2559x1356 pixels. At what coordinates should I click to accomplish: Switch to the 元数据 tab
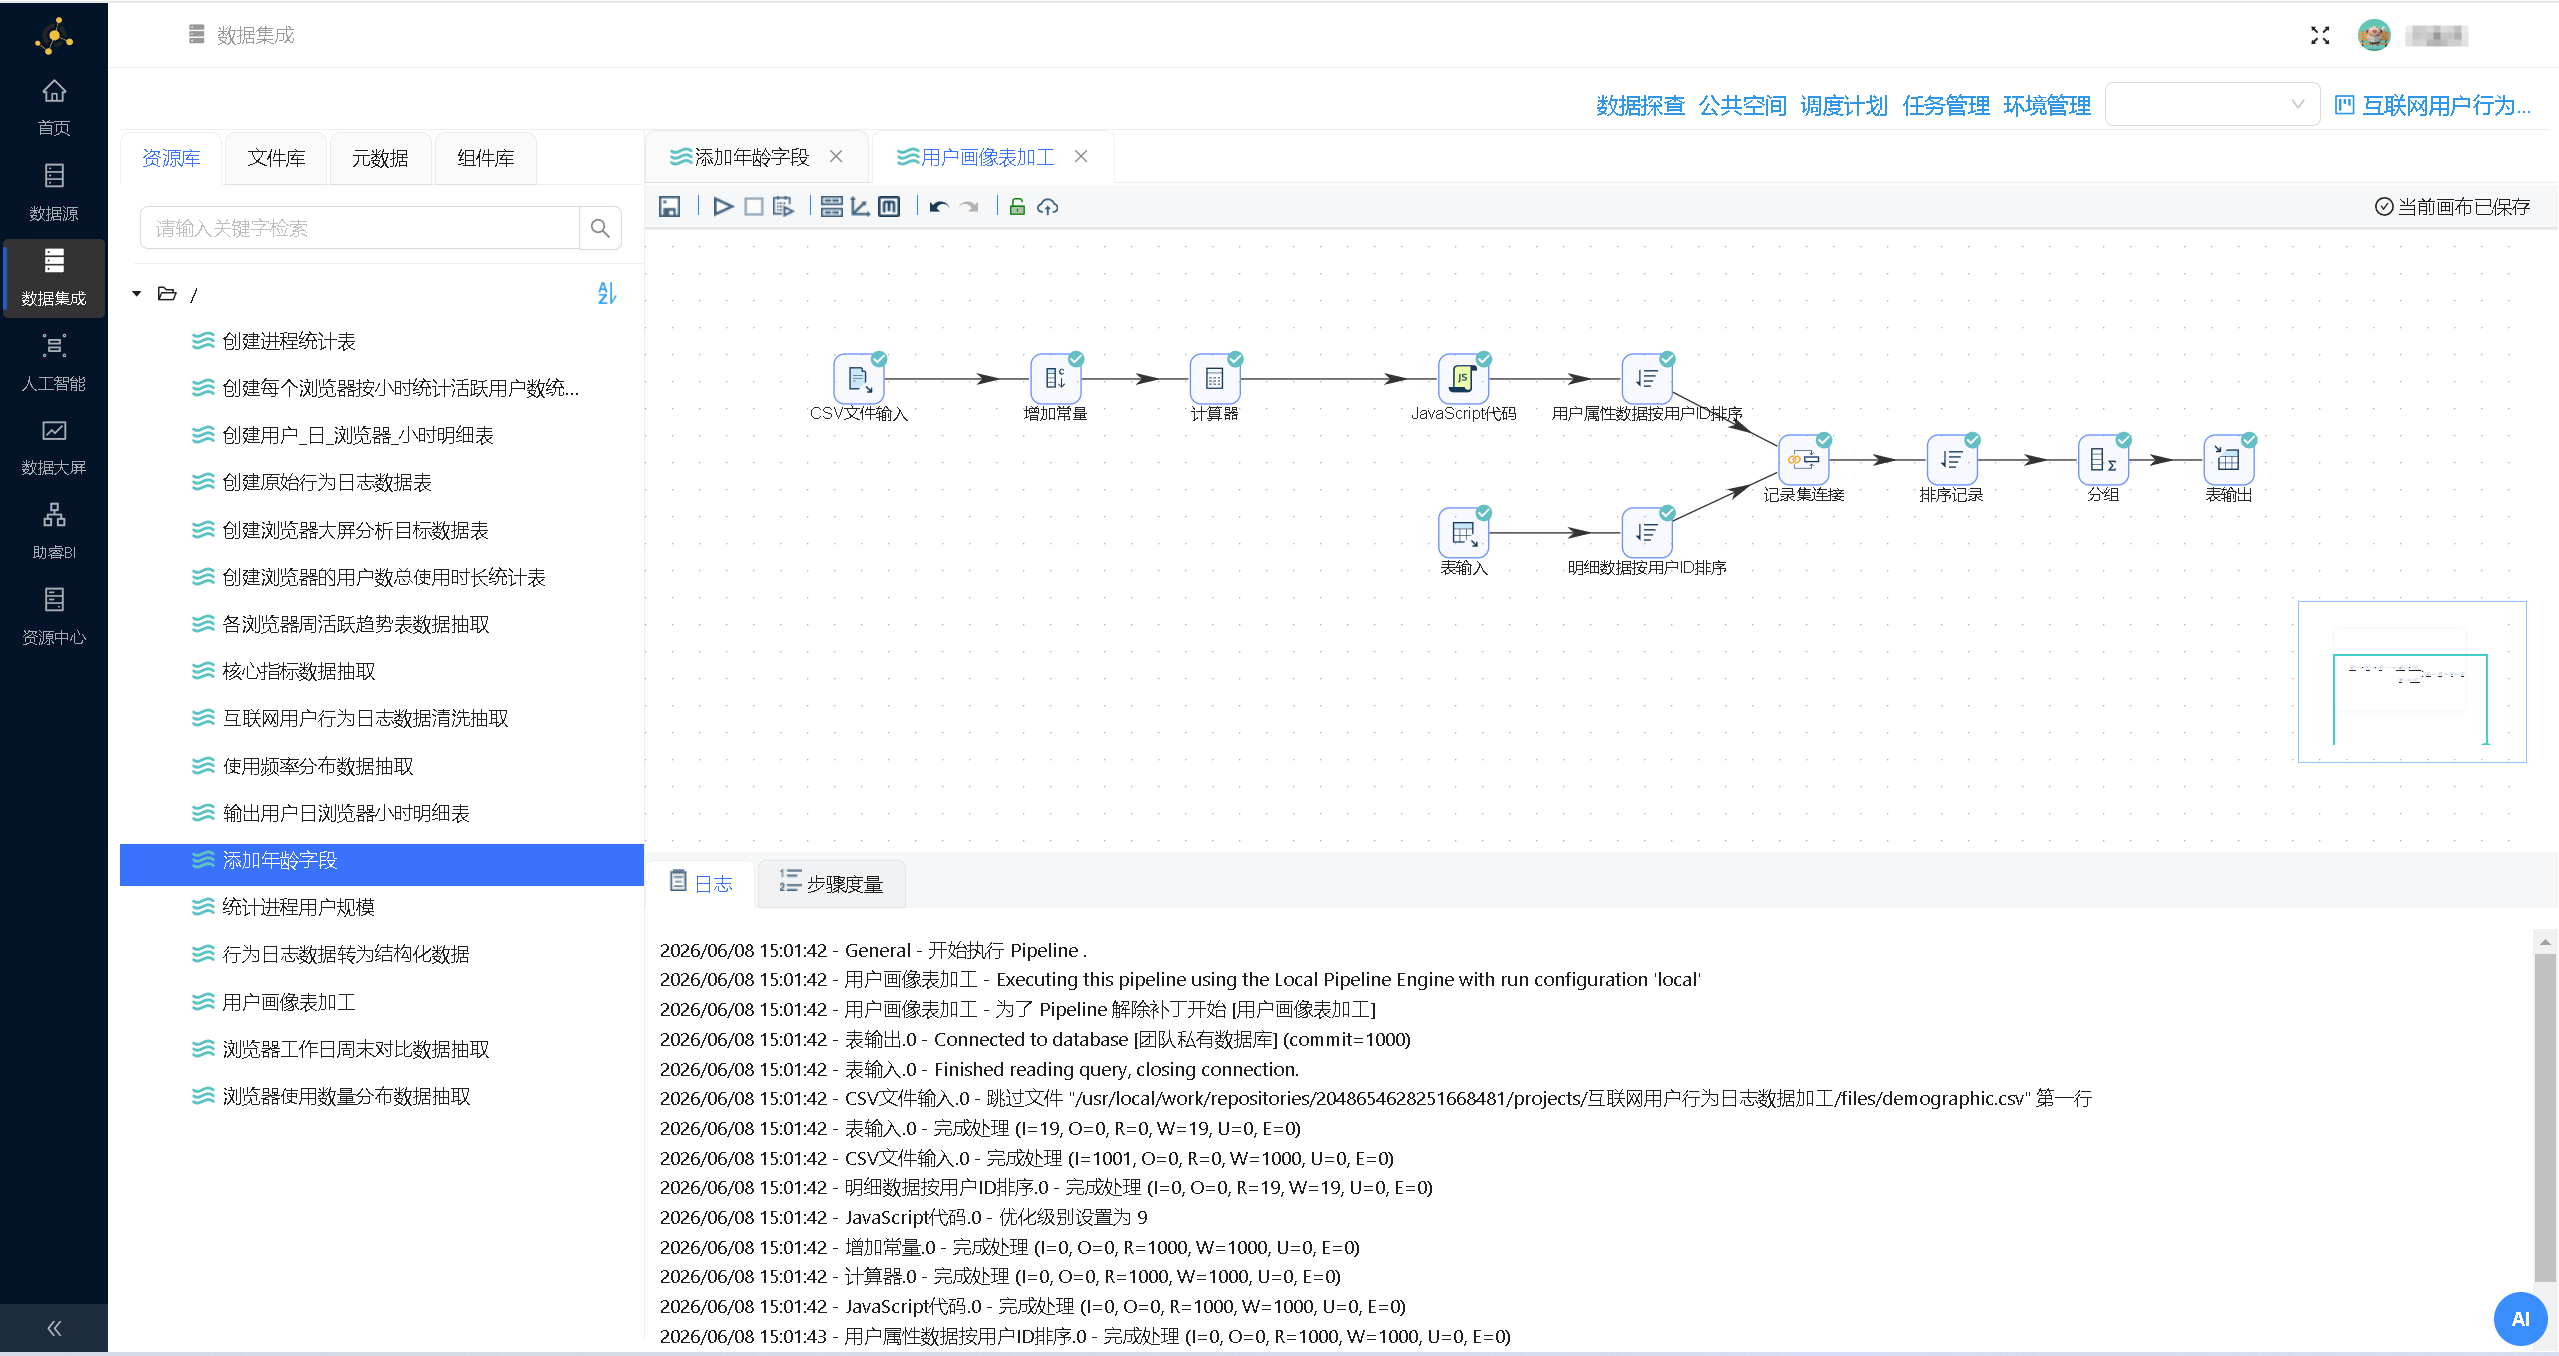point(380,158)
